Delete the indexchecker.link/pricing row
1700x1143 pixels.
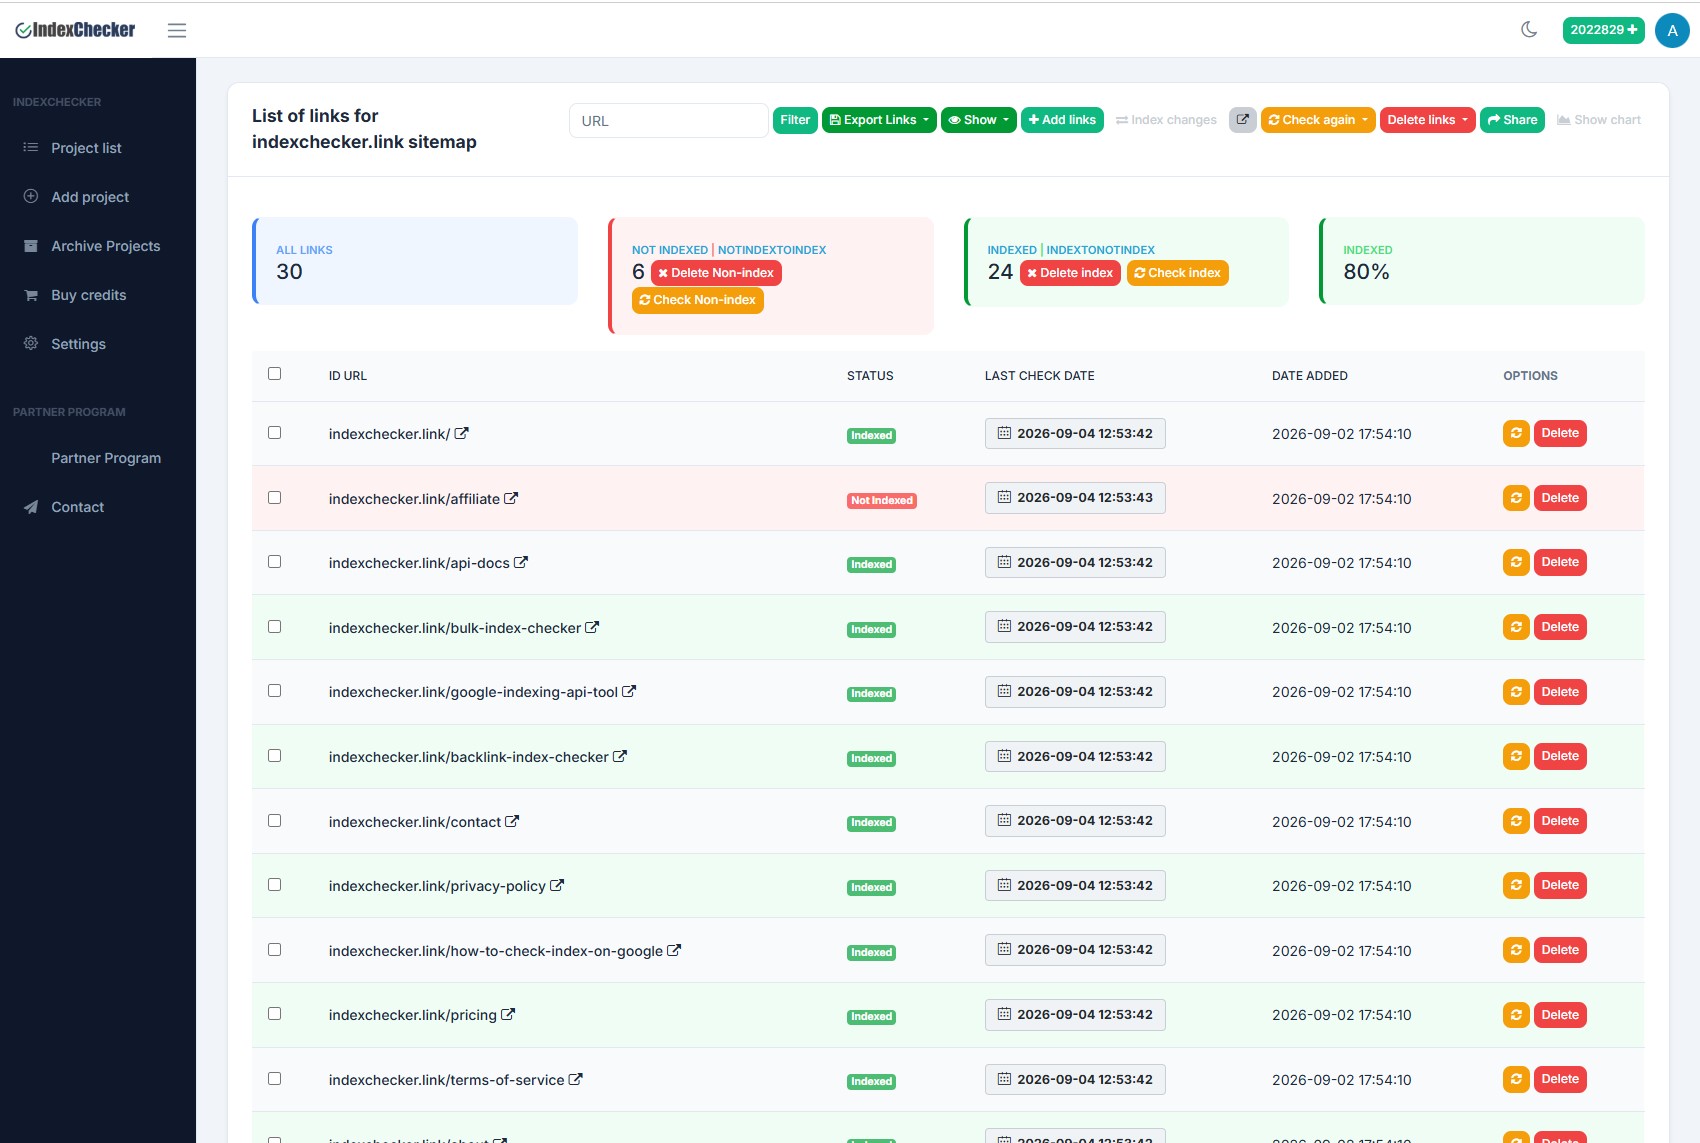[1560, 1015]
